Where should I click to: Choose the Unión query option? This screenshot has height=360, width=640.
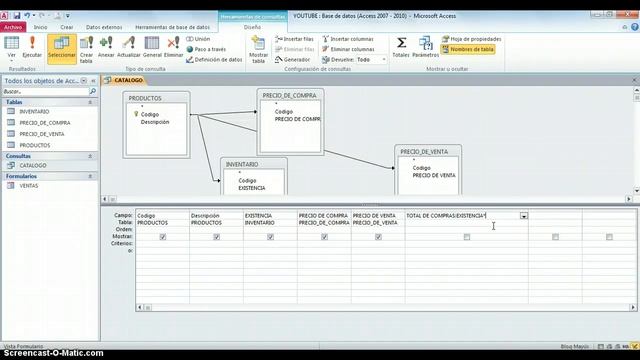click(x=198, y=39)
